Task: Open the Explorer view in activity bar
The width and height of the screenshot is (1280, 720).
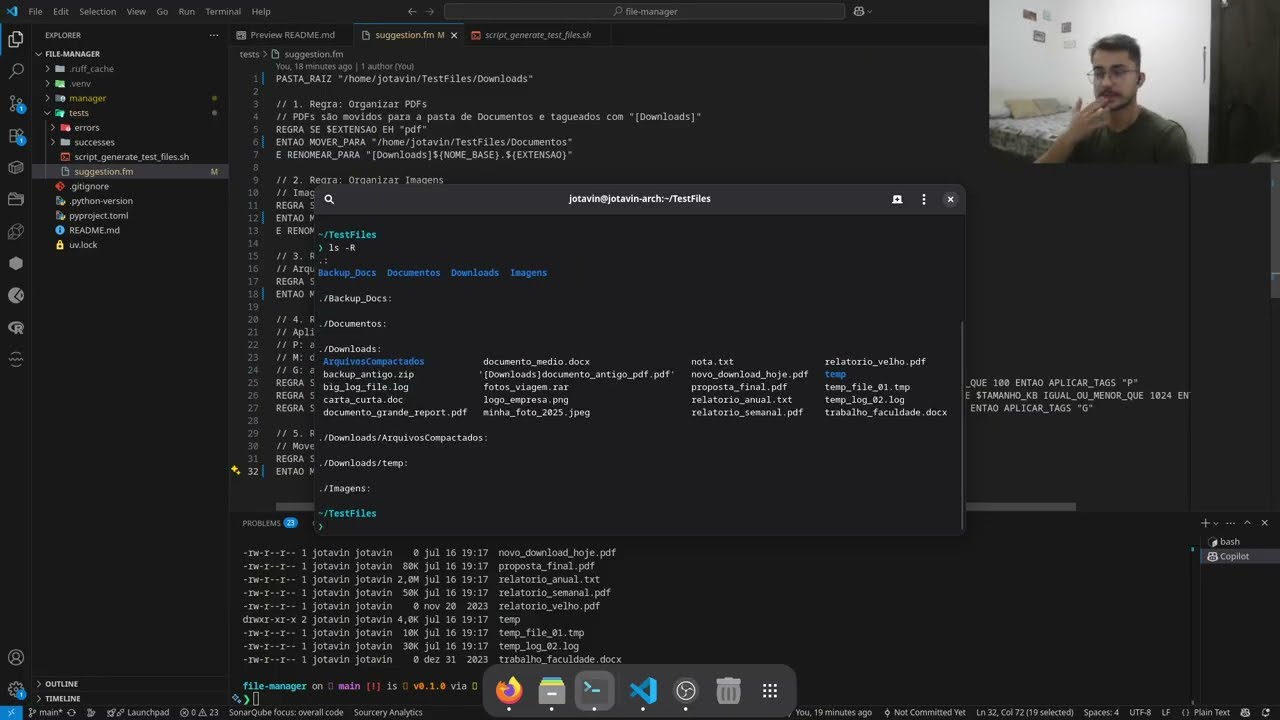Action: 15,40
